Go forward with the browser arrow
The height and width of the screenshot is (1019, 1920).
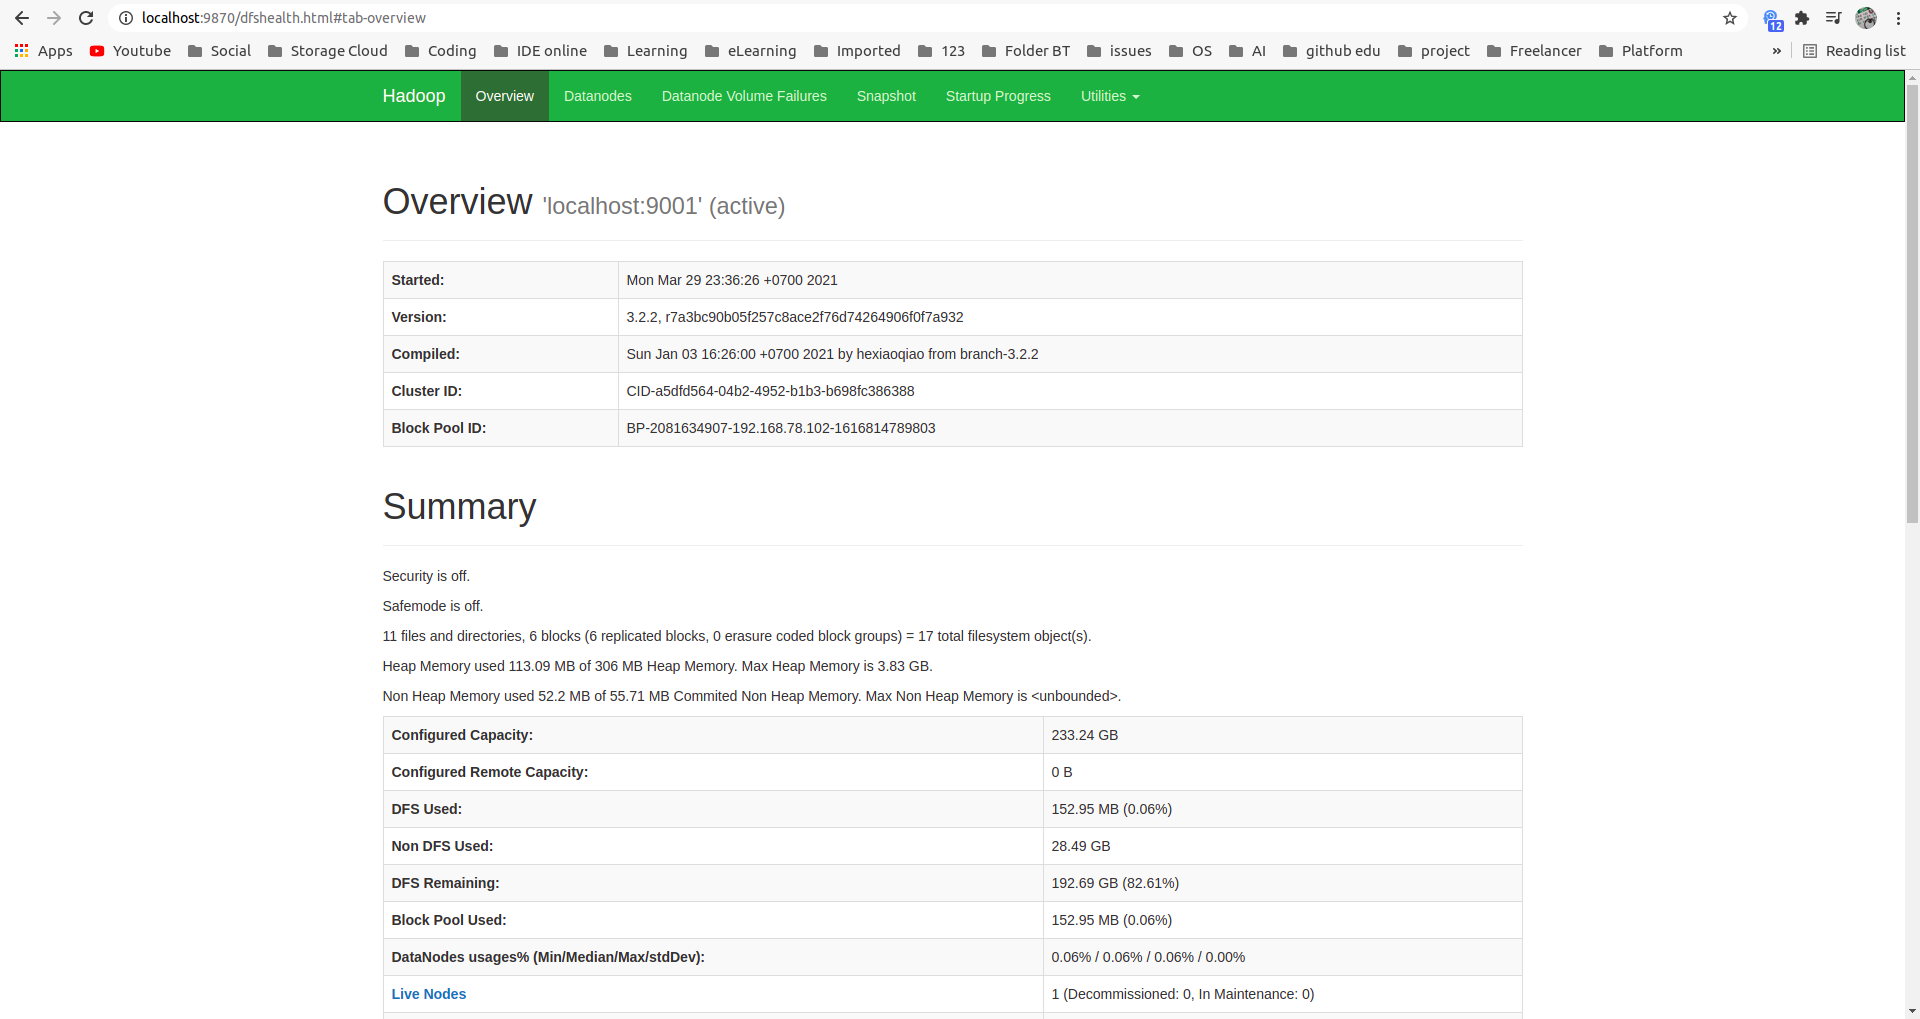(54, 18)
